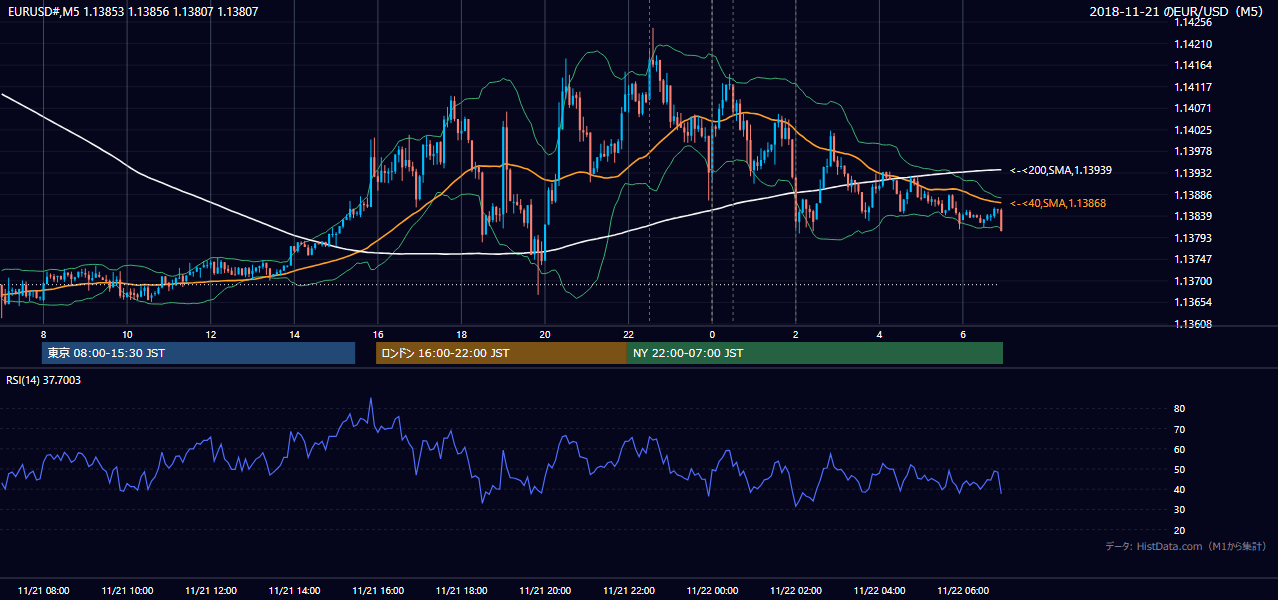Click the 11/22 06:00 time label

click(x=964, y=591)
